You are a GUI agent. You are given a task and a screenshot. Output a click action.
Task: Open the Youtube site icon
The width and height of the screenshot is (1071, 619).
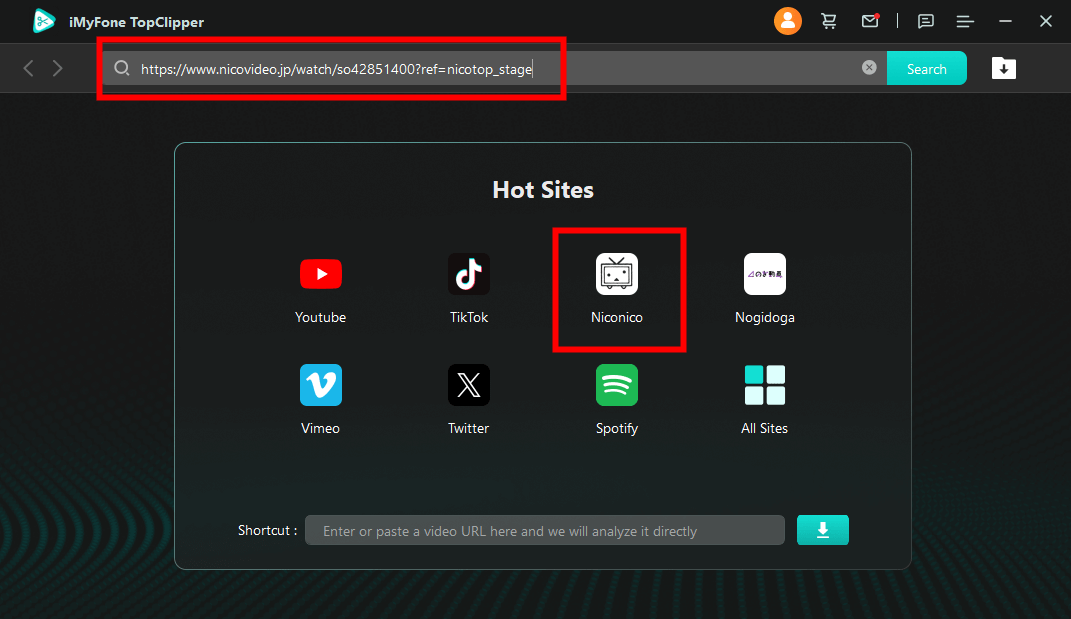pyautogui.click(x=320, y=274)
